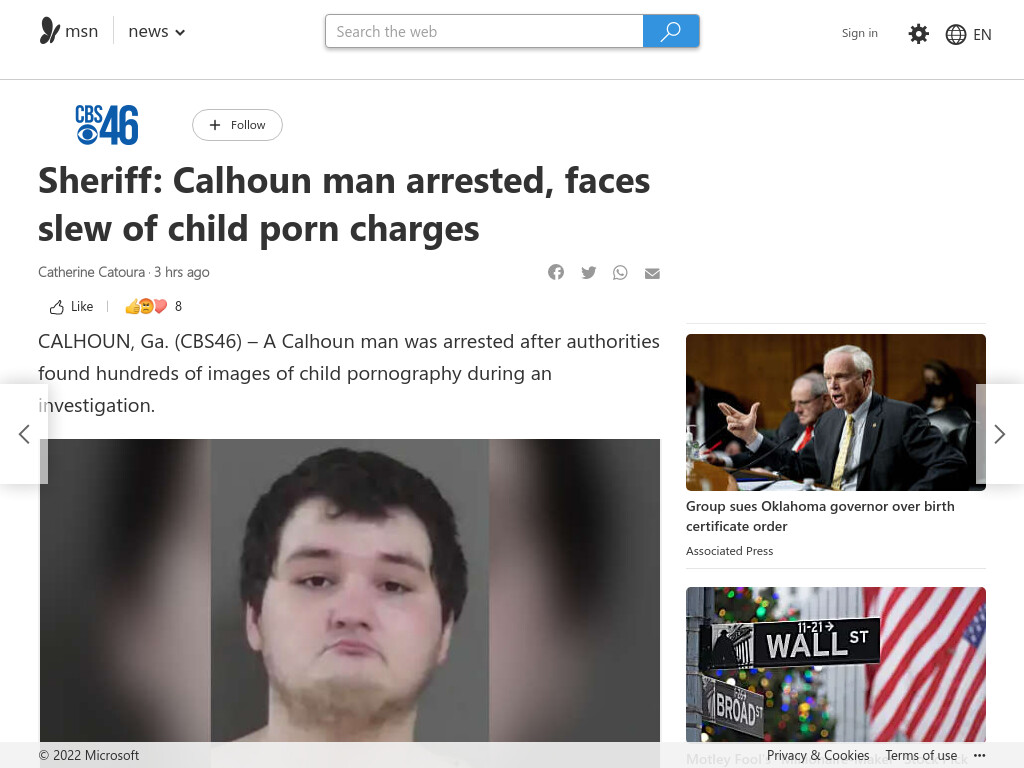Open Privacy & Cookies link
Screen dimensions: 1024x768
coord(818,755)
